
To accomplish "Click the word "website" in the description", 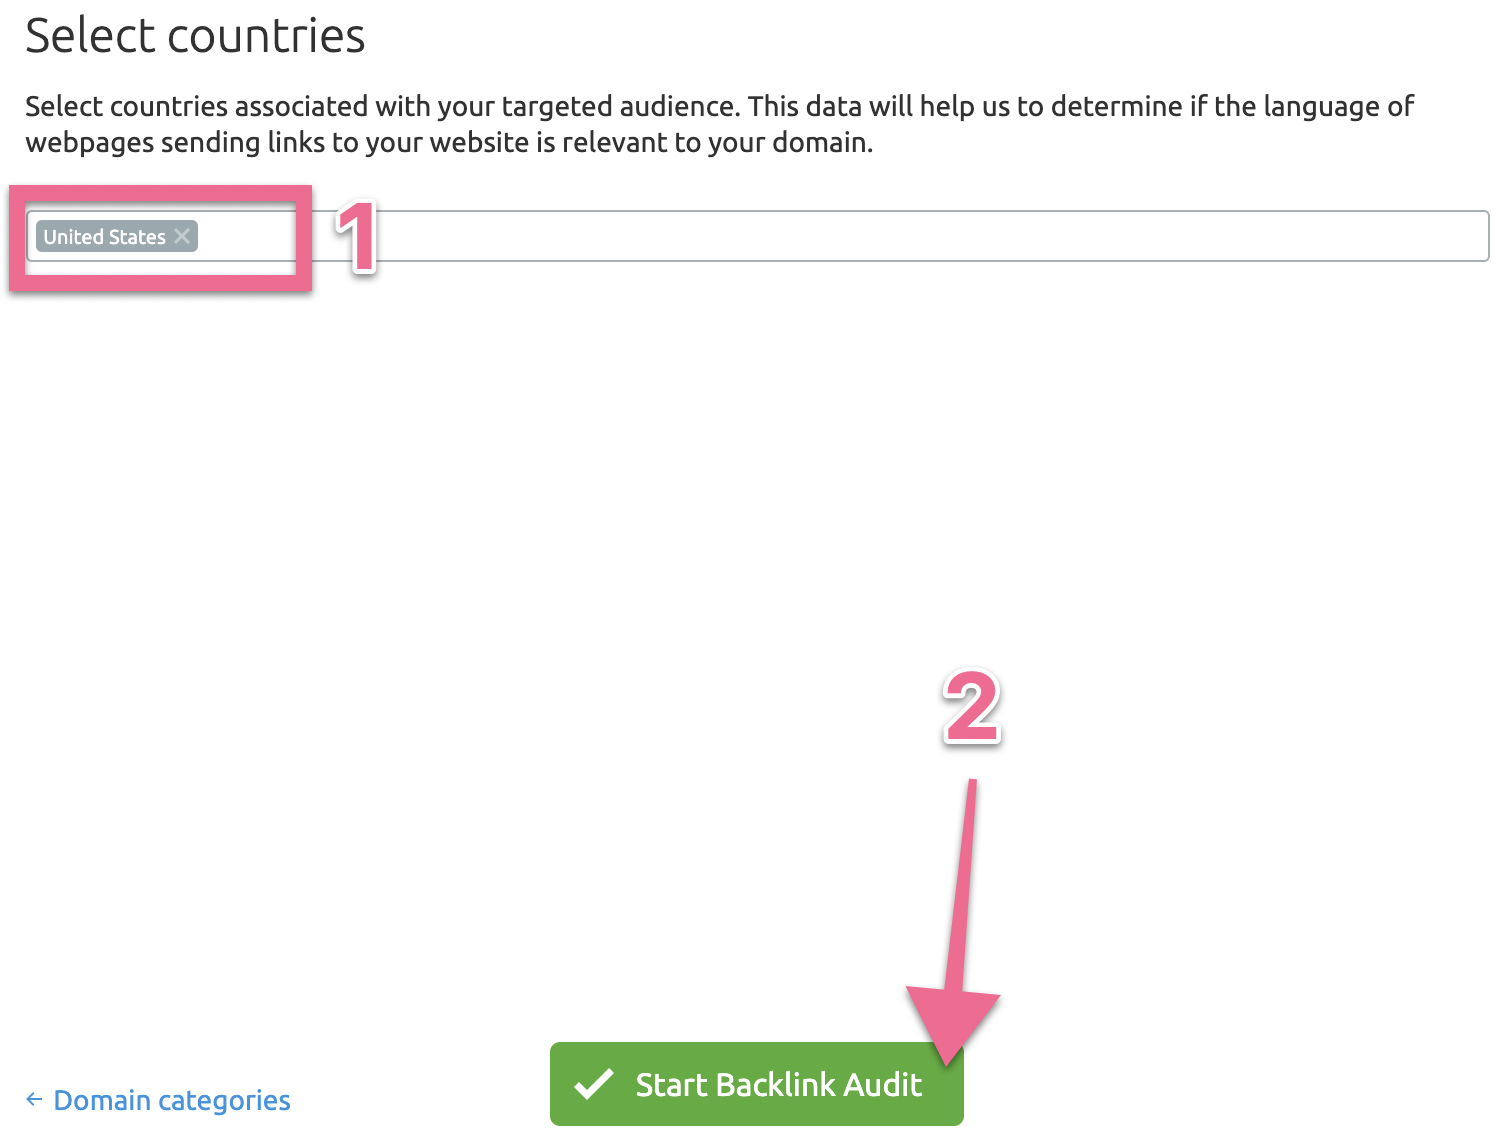I will click(x=479, y=142).
